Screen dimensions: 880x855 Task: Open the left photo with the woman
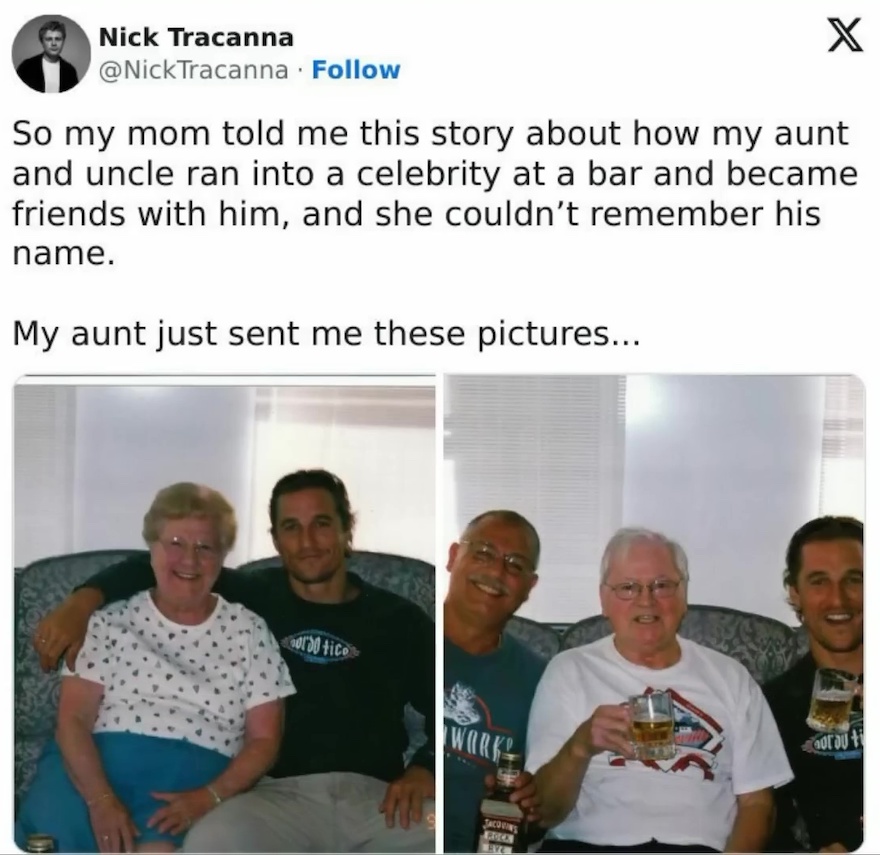coord(224,614)
